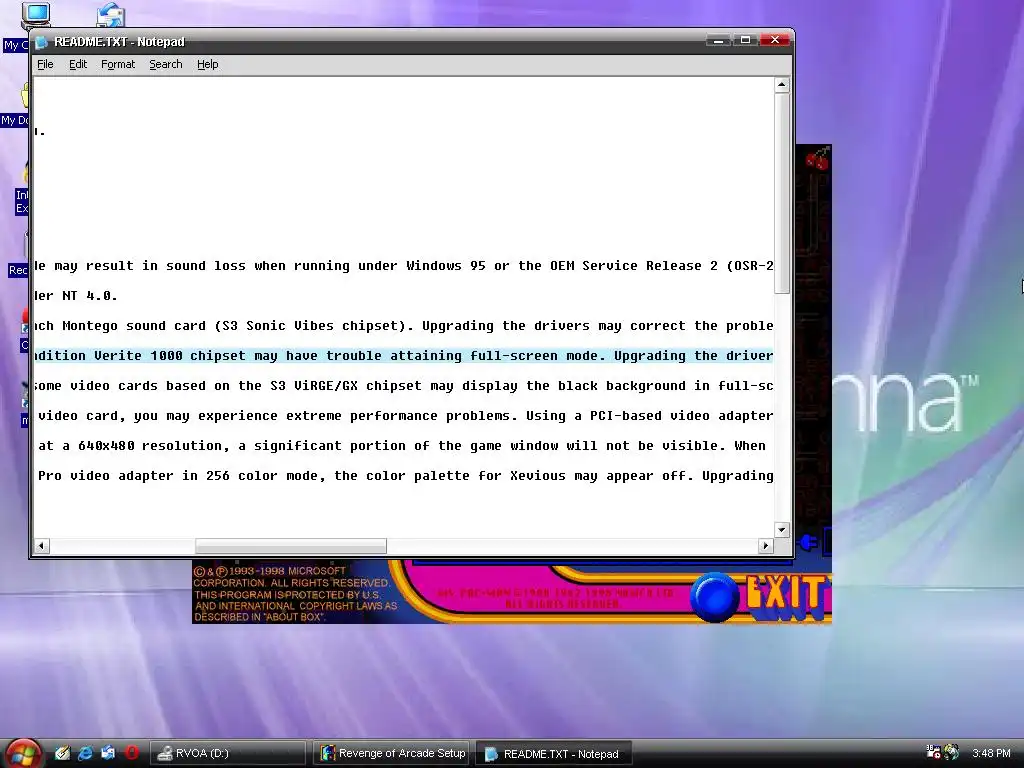Click the red Opera icon in Quick Launch
1024x768 pixels.
pyautogui.click(x=131, y=753)
